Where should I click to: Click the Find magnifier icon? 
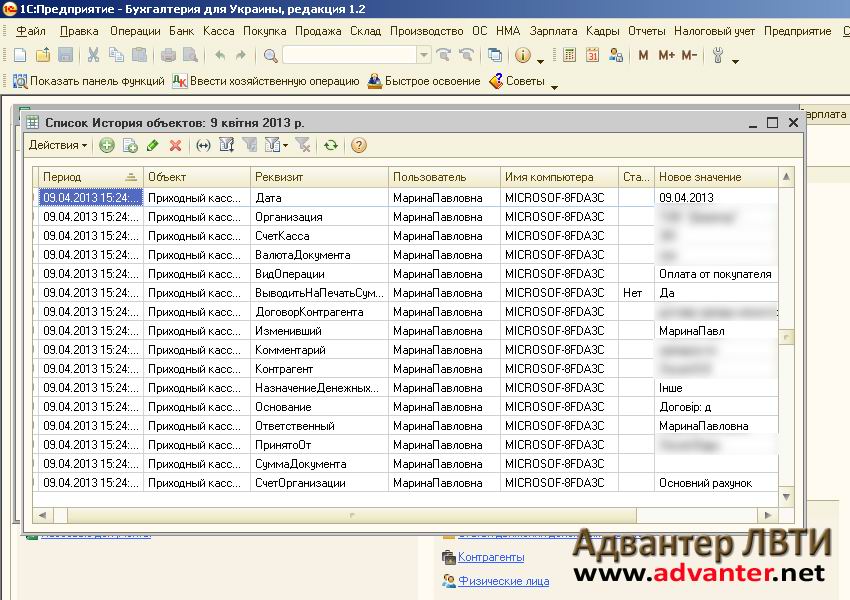270,55
